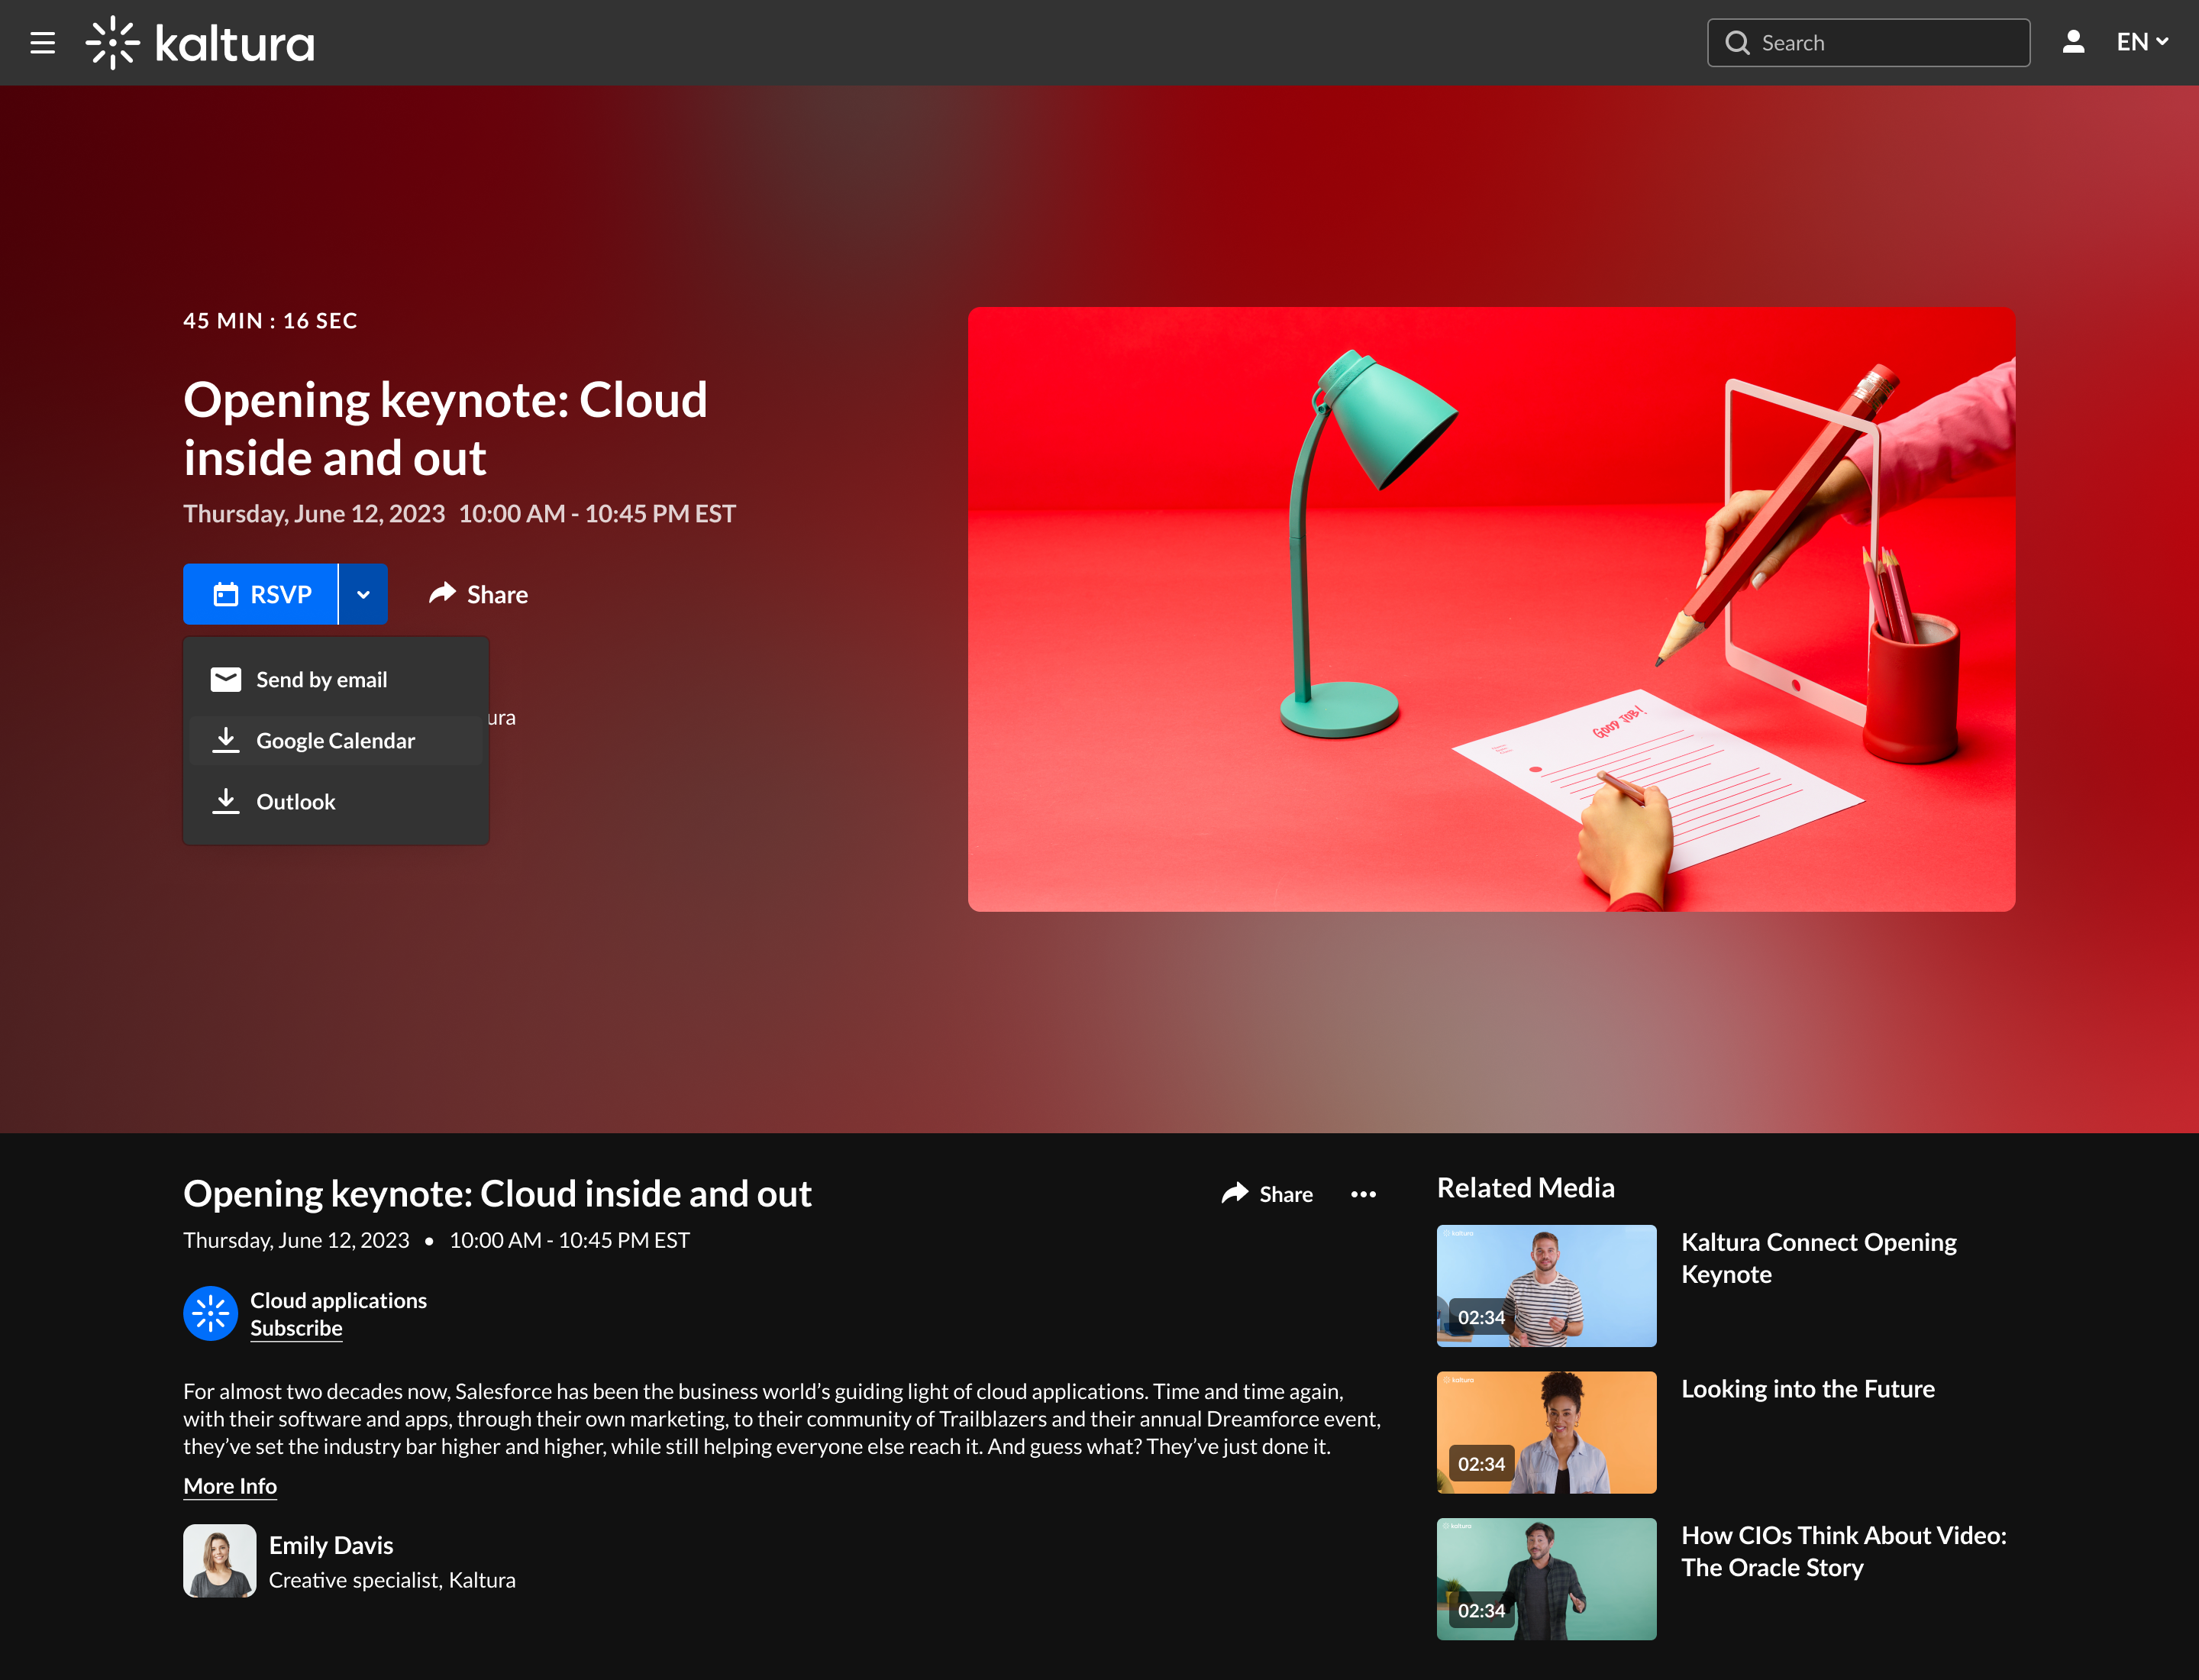Select Outlook download option
This screenshot has height=1680, width=2199.
click(x=295, y=802)
